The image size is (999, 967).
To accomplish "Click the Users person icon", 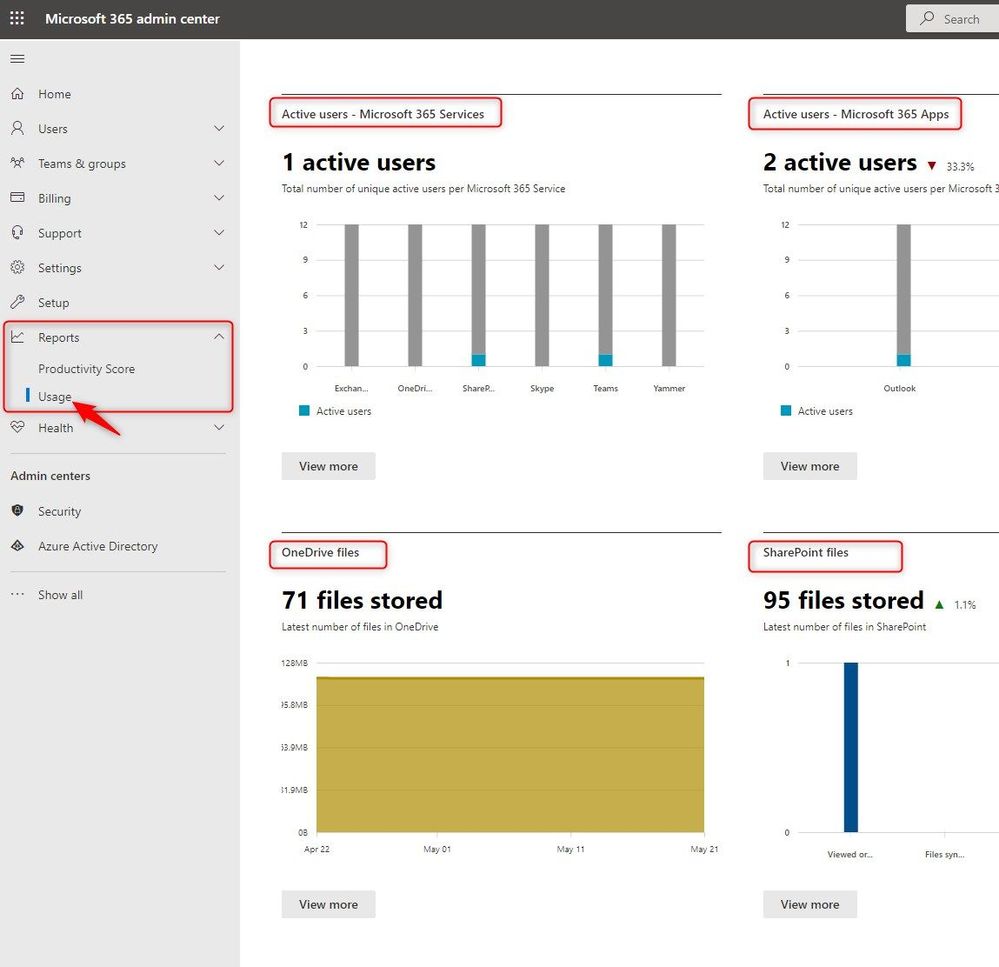I will (18, 129).
